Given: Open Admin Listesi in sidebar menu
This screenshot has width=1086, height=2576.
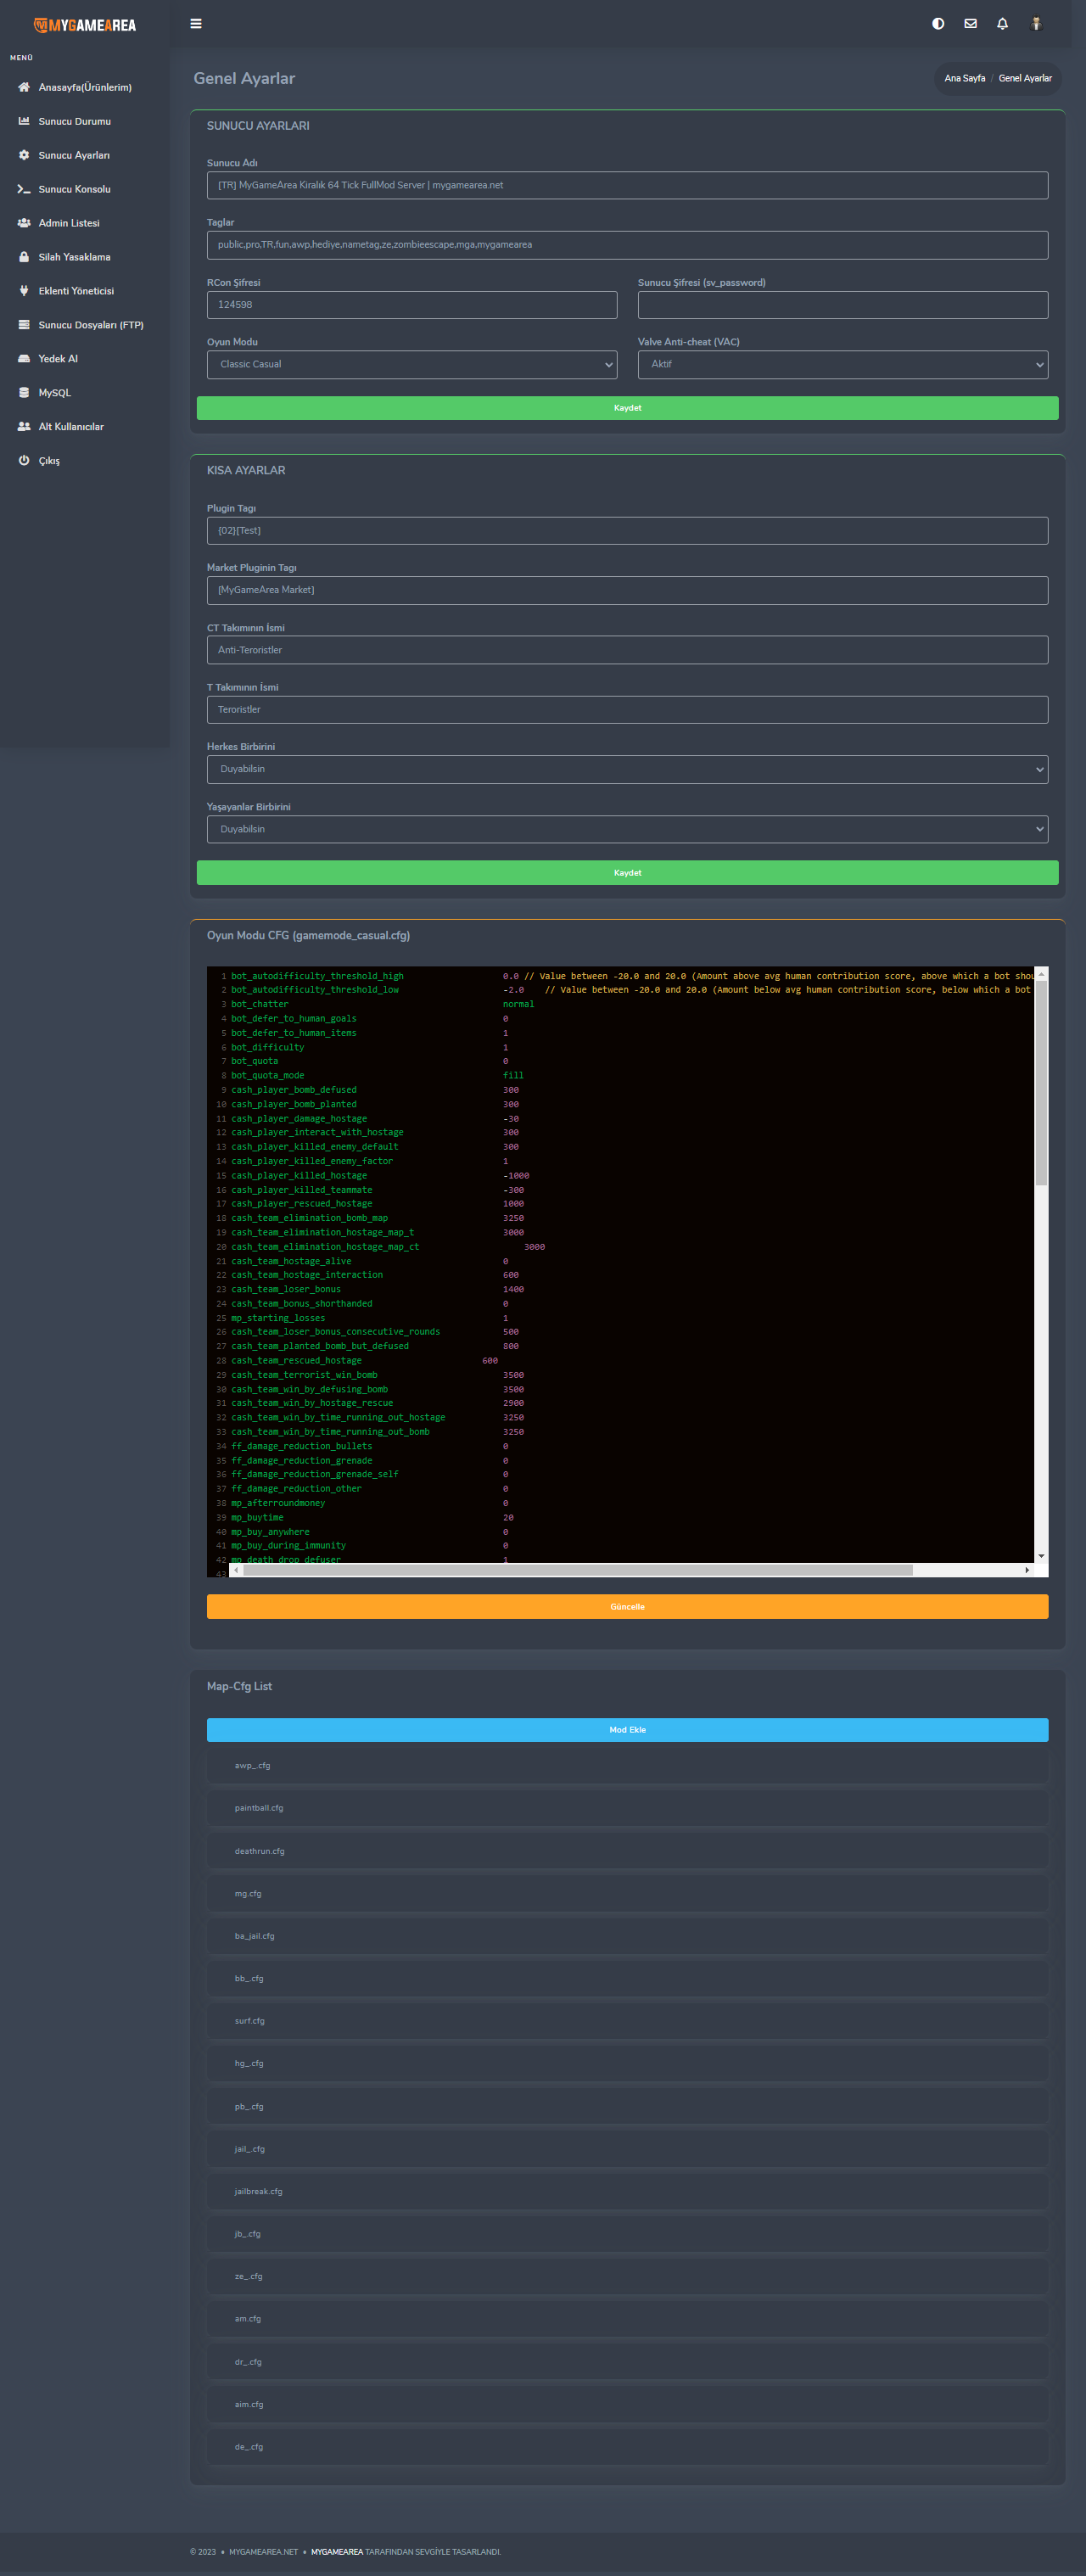Looking at the screenshot, I should [x=69, y=223].
